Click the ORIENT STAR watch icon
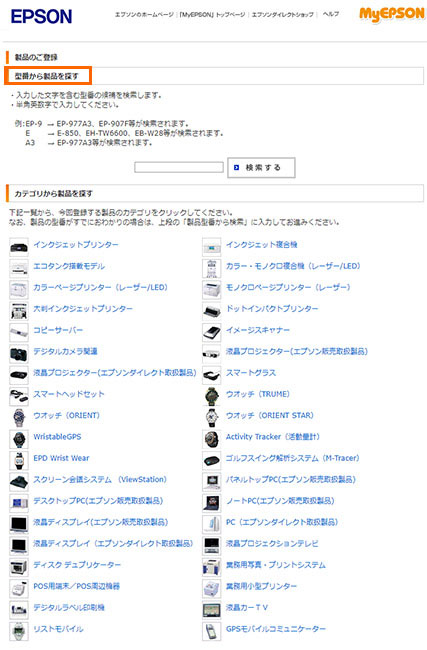 click(211, 417)
